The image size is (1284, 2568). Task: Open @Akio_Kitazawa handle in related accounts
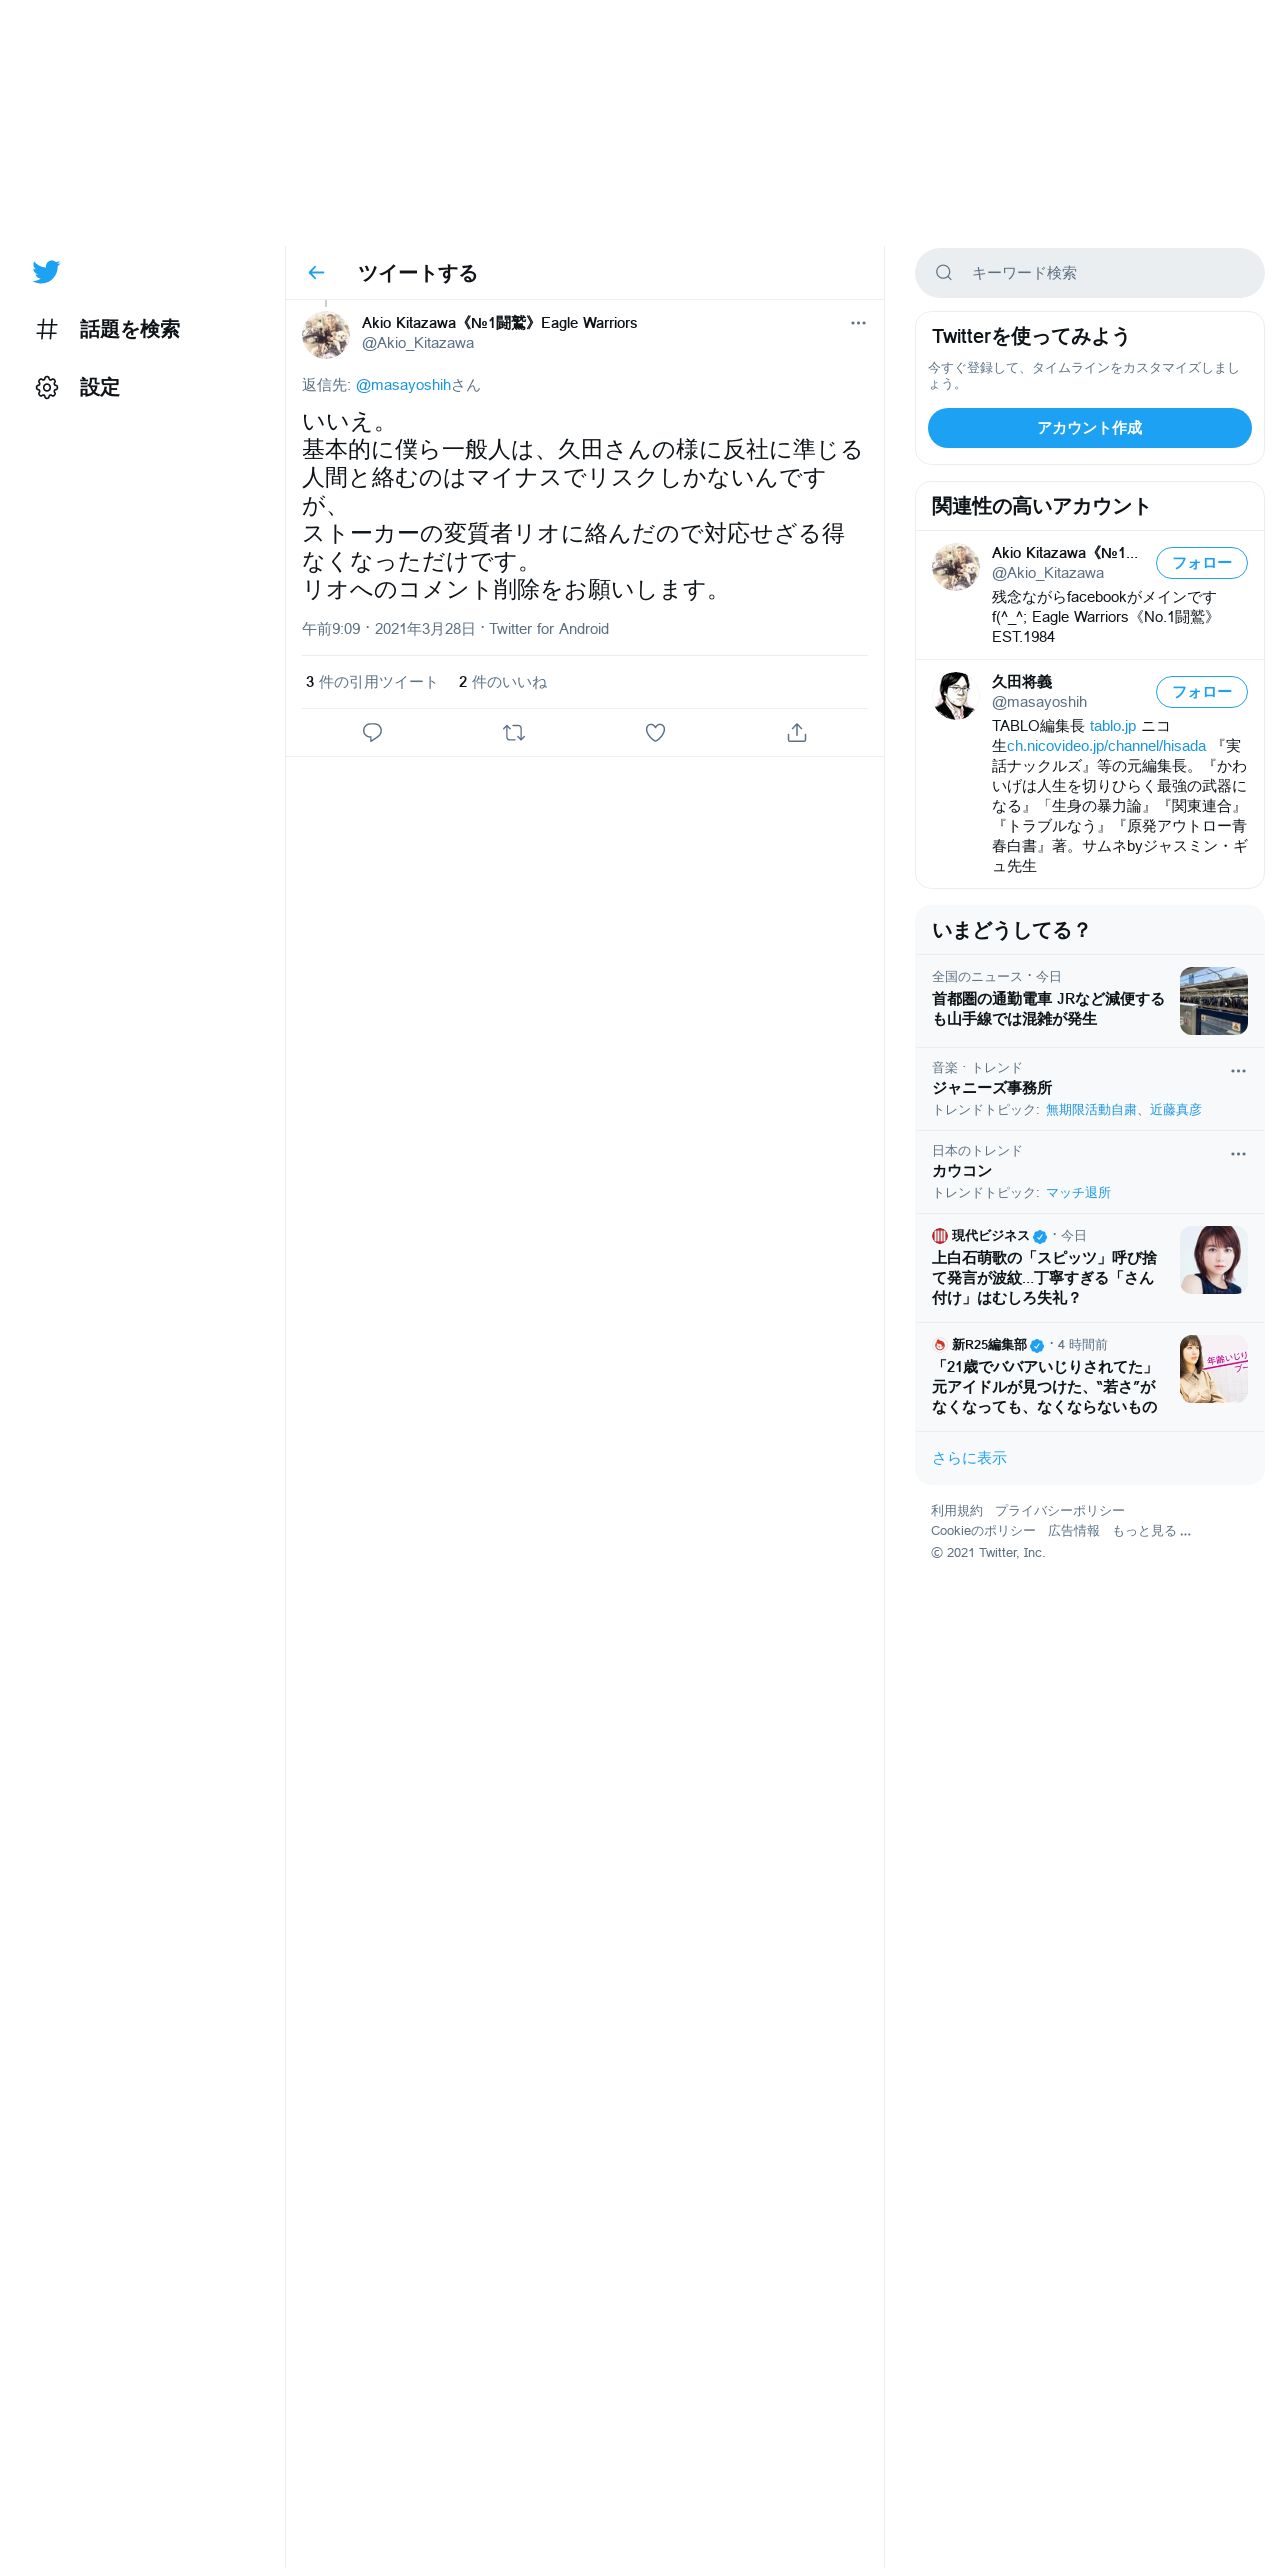(1048, 573)
